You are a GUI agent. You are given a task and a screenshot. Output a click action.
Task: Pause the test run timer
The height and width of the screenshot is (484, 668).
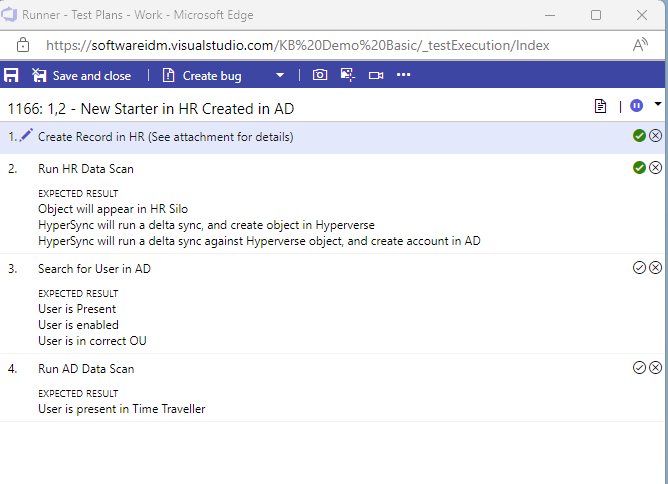(x=637, y=106)
